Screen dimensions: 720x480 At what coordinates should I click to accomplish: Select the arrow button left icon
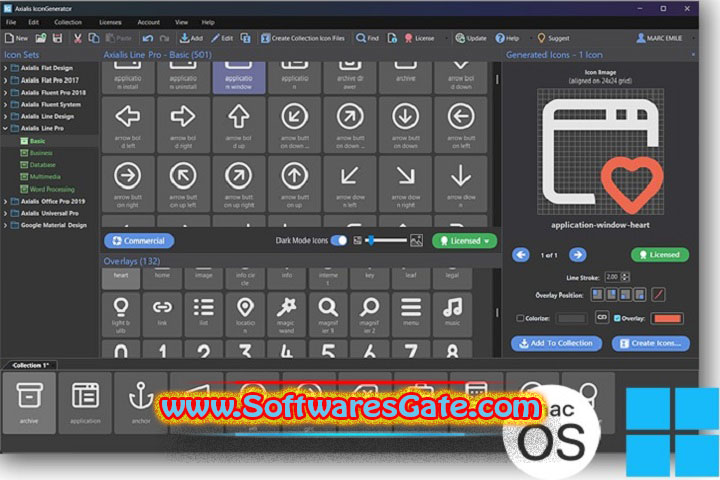(x=461, y=124)
